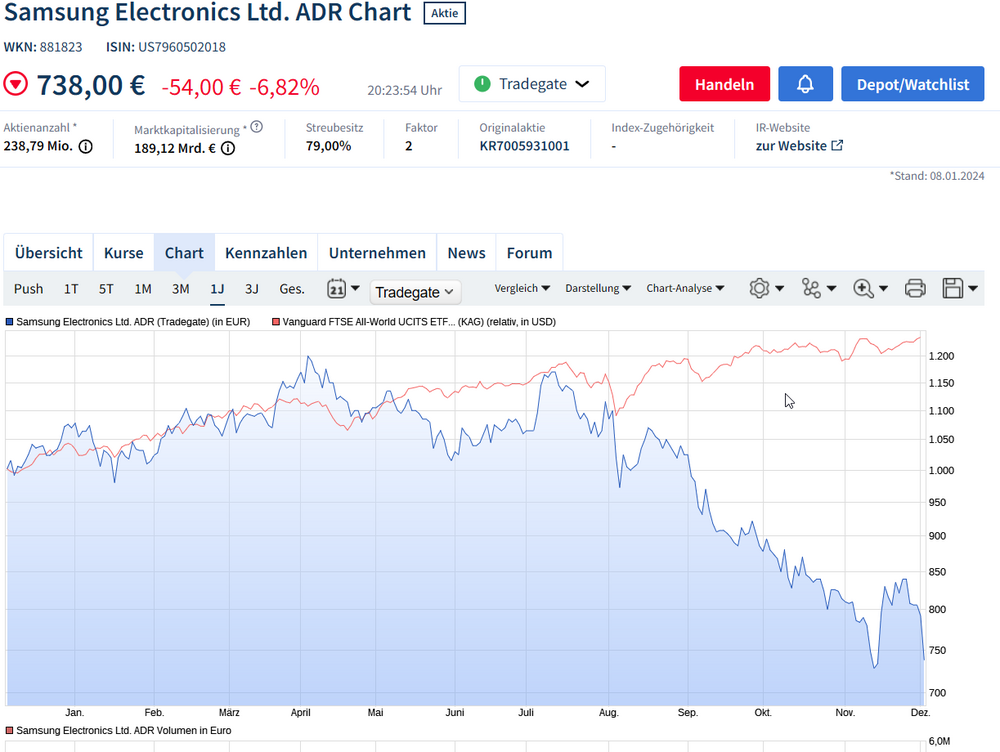Switch to the Kennzahlen tab
Screen dimensions: 1000x752
coord(266,252)
